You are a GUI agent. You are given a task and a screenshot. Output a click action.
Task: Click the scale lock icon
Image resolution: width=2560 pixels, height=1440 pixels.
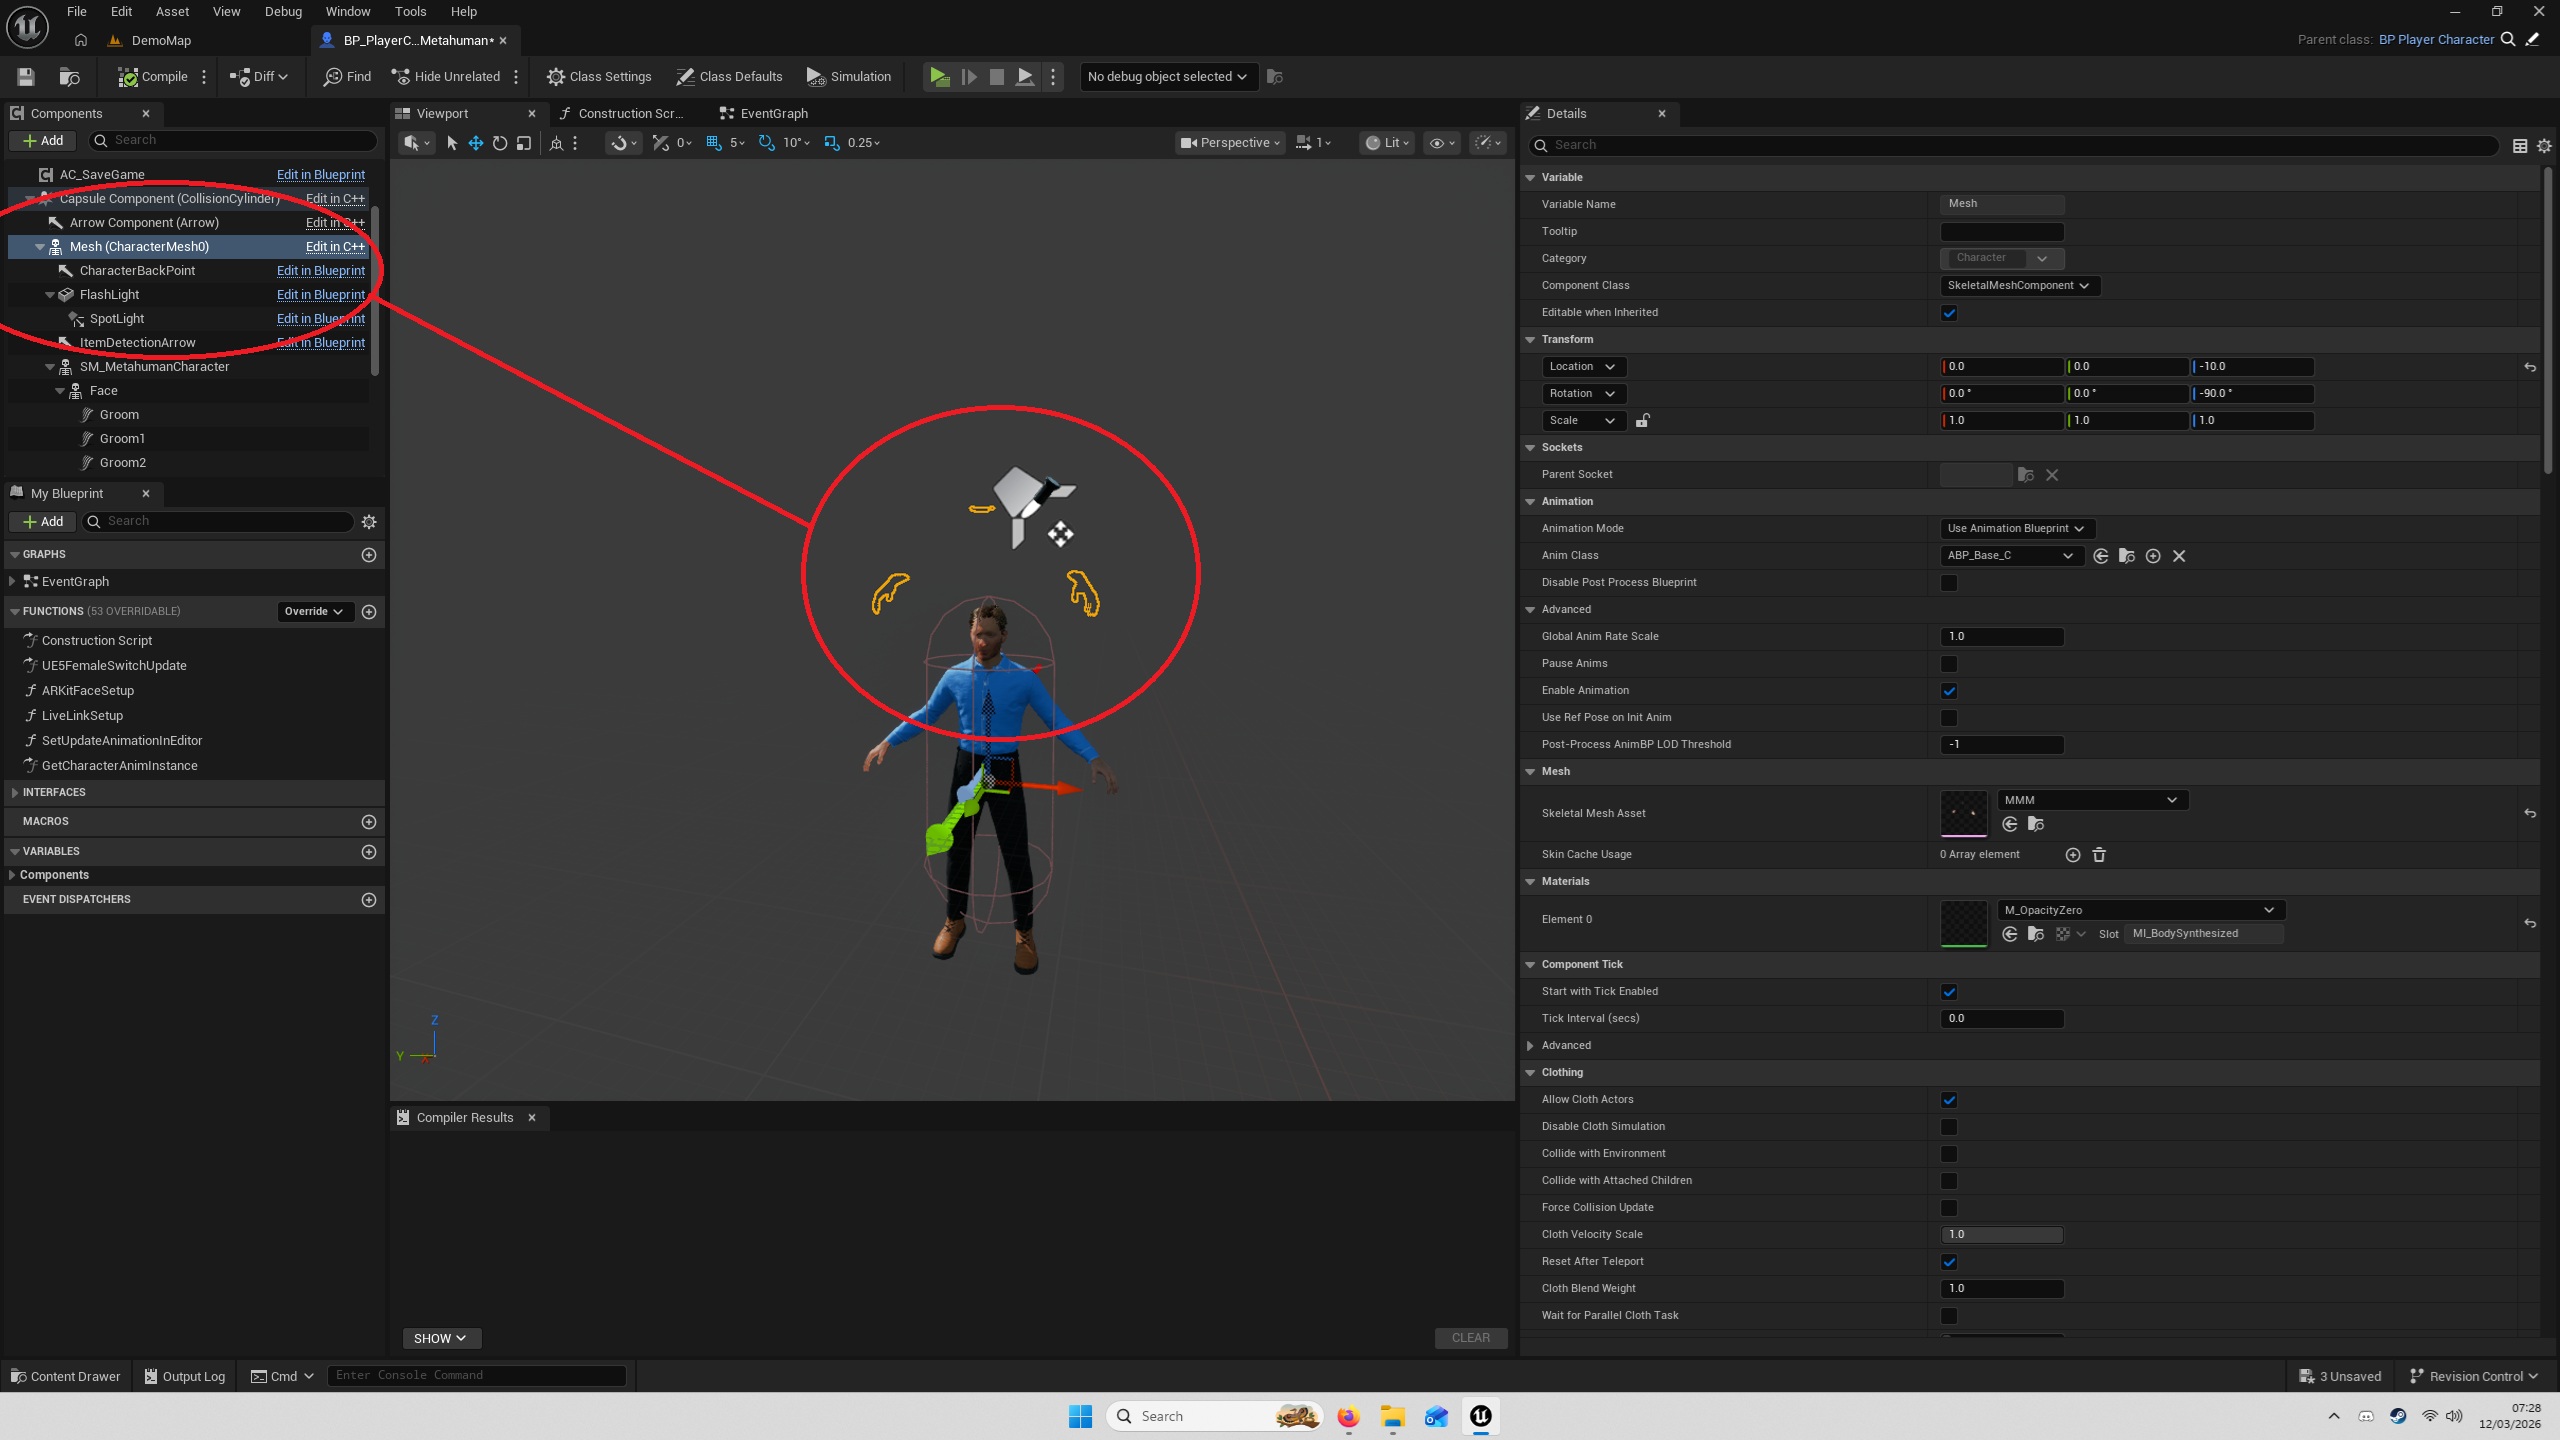(x=1642, y=421)
